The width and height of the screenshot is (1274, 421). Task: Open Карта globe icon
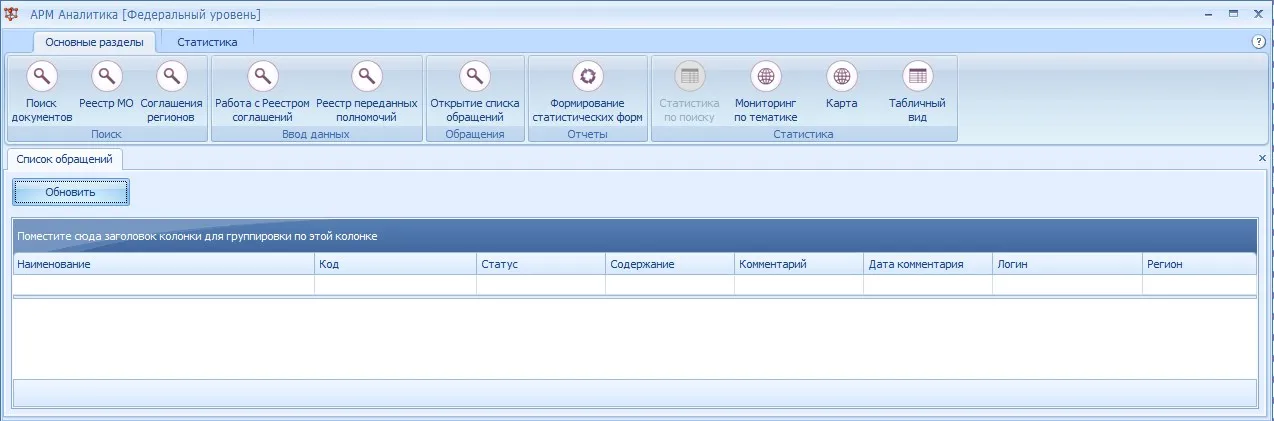click(x=842, y=76)
